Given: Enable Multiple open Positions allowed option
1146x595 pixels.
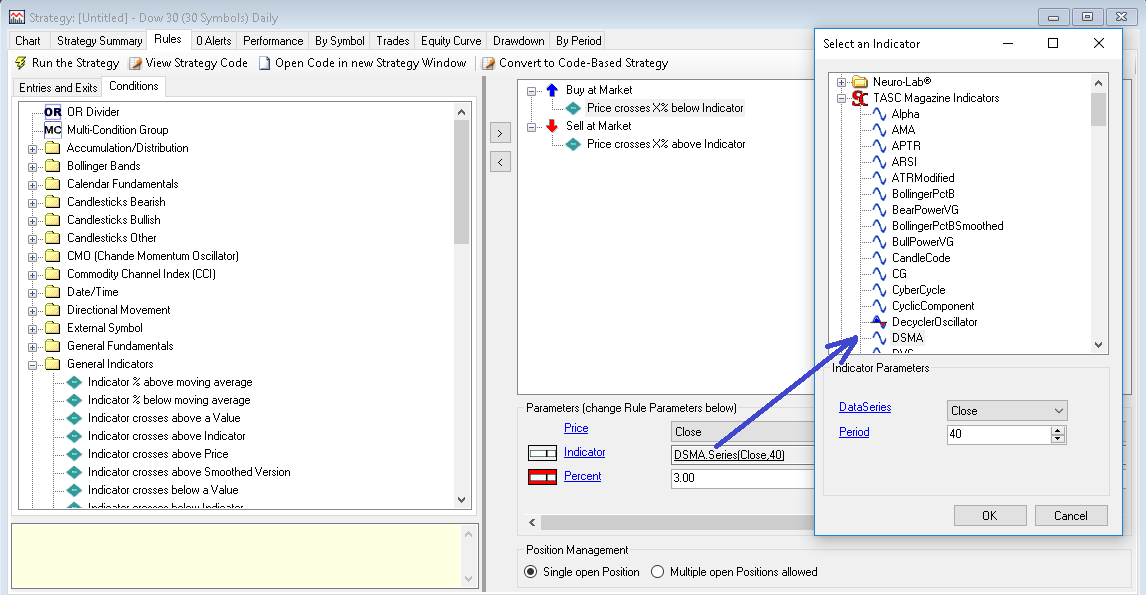Looking at the screenshot, I should coord(658,572).
